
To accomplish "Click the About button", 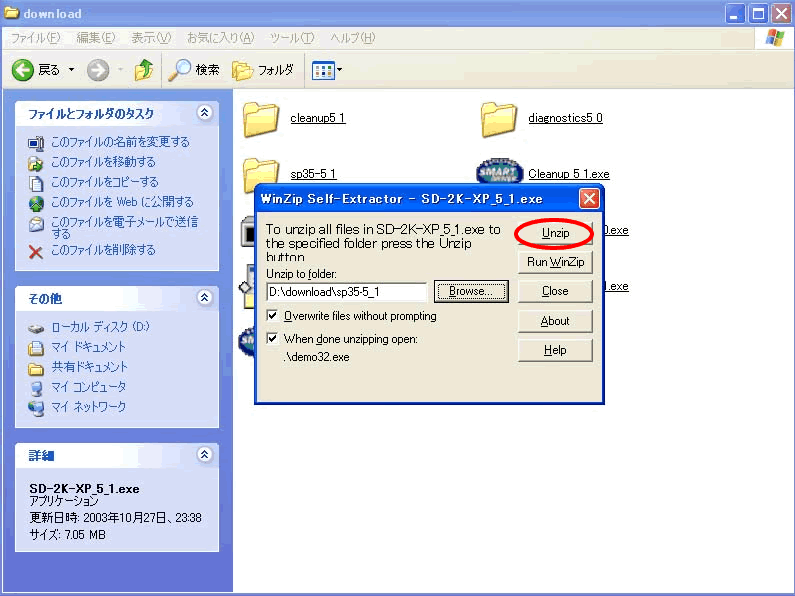I will pyautogui.click(x=555, y=321).
